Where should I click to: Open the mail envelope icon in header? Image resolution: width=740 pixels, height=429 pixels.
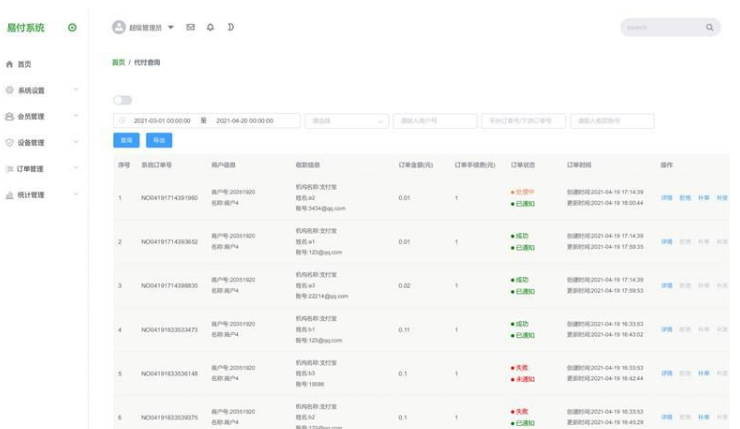pos(191,27)
